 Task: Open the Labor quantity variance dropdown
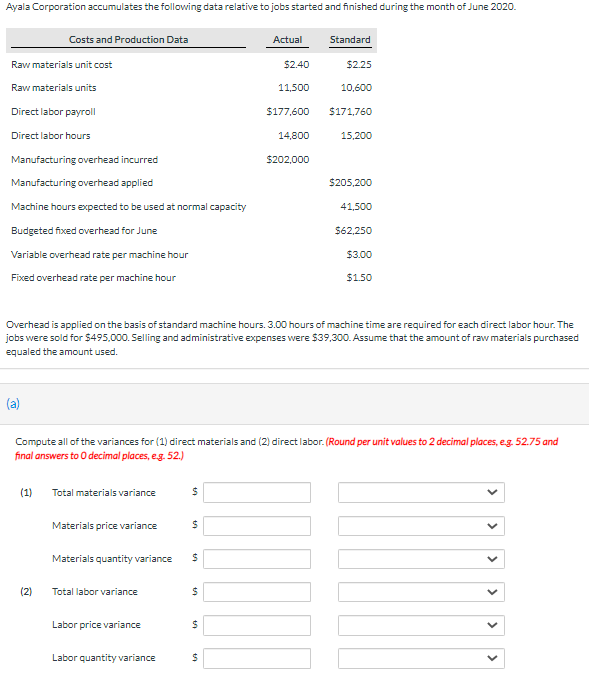click(421, 658)
